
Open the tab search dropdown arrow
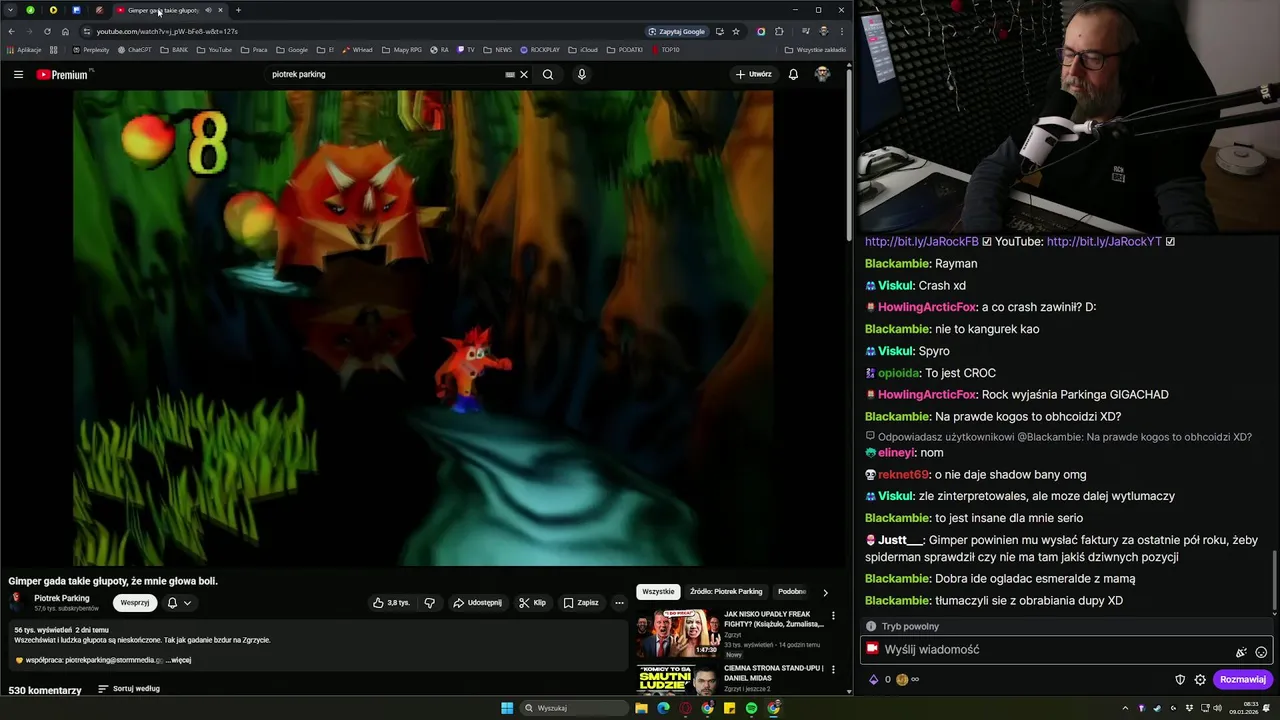(10, 10)
